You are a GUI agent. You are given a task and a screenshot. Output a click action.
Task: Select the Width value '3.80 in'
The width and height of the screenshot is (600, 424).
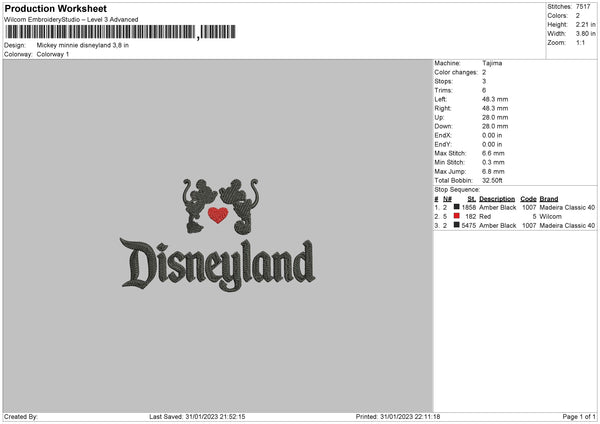(x=585, y=34)
